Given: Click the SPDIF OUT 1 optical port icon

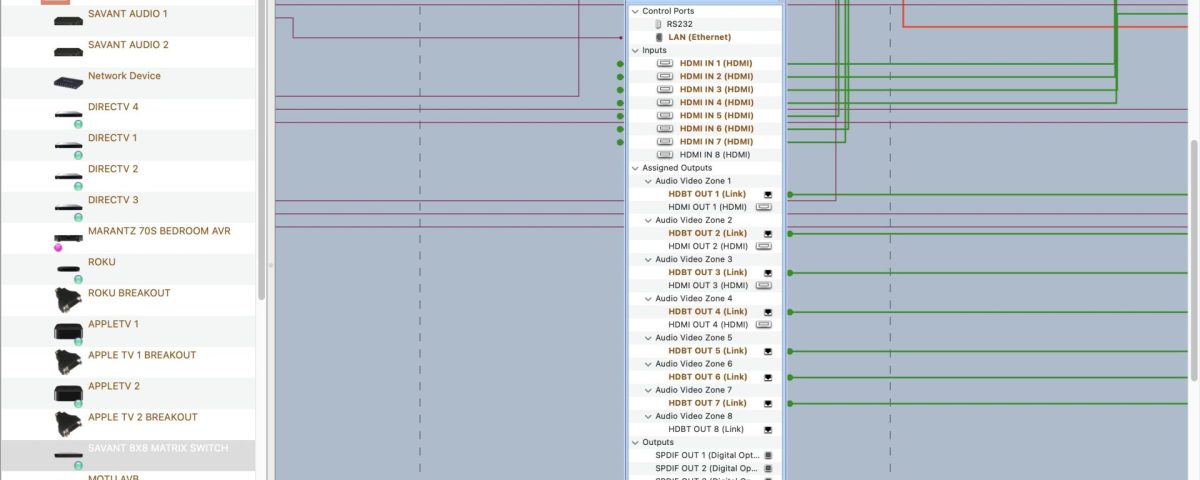Looking at the screenshot, I should (768, 455).
